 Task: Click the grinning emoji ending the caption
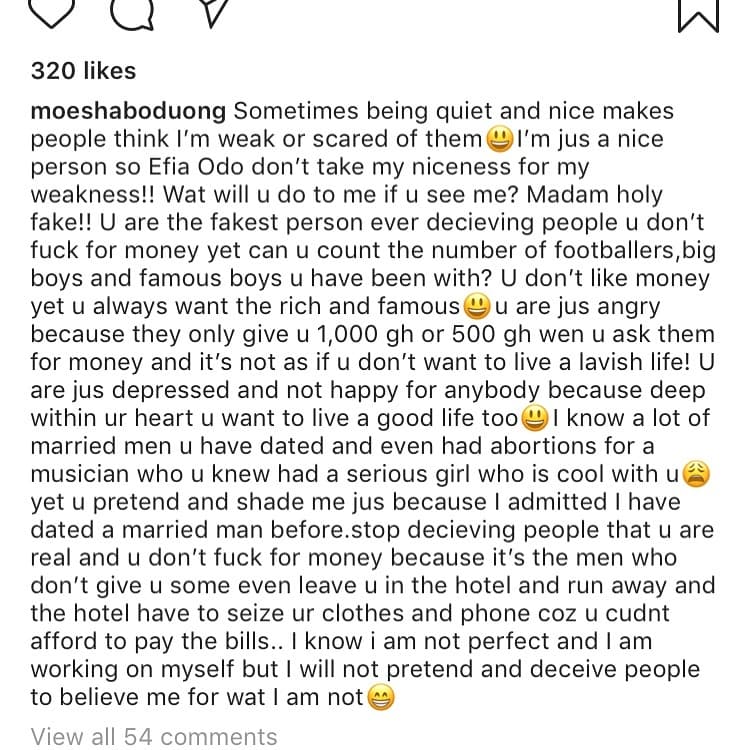(x=381, y=697)
